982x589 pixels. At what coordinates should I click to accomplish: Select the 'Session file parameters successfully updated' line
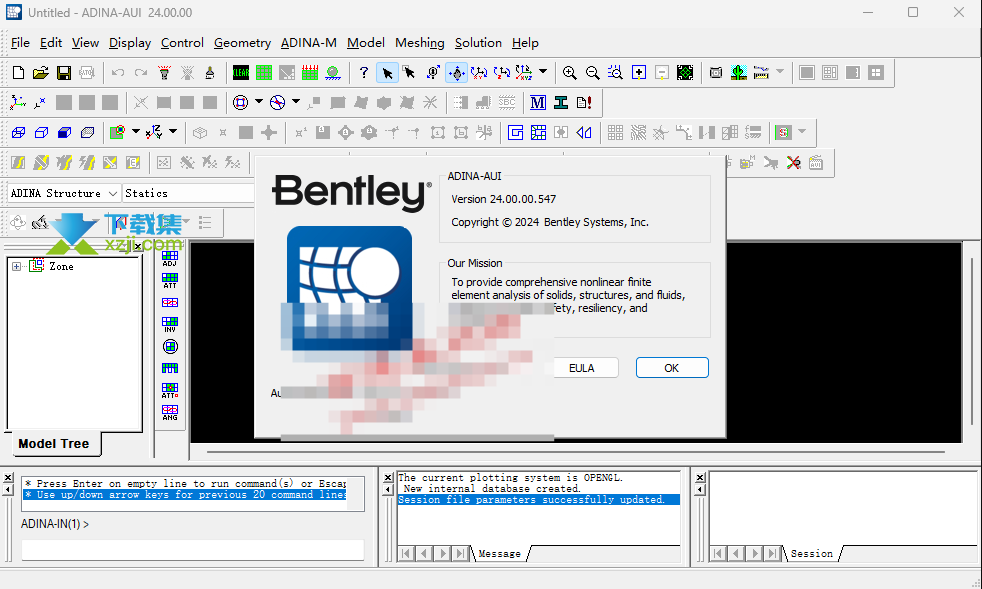click(539, 499)
